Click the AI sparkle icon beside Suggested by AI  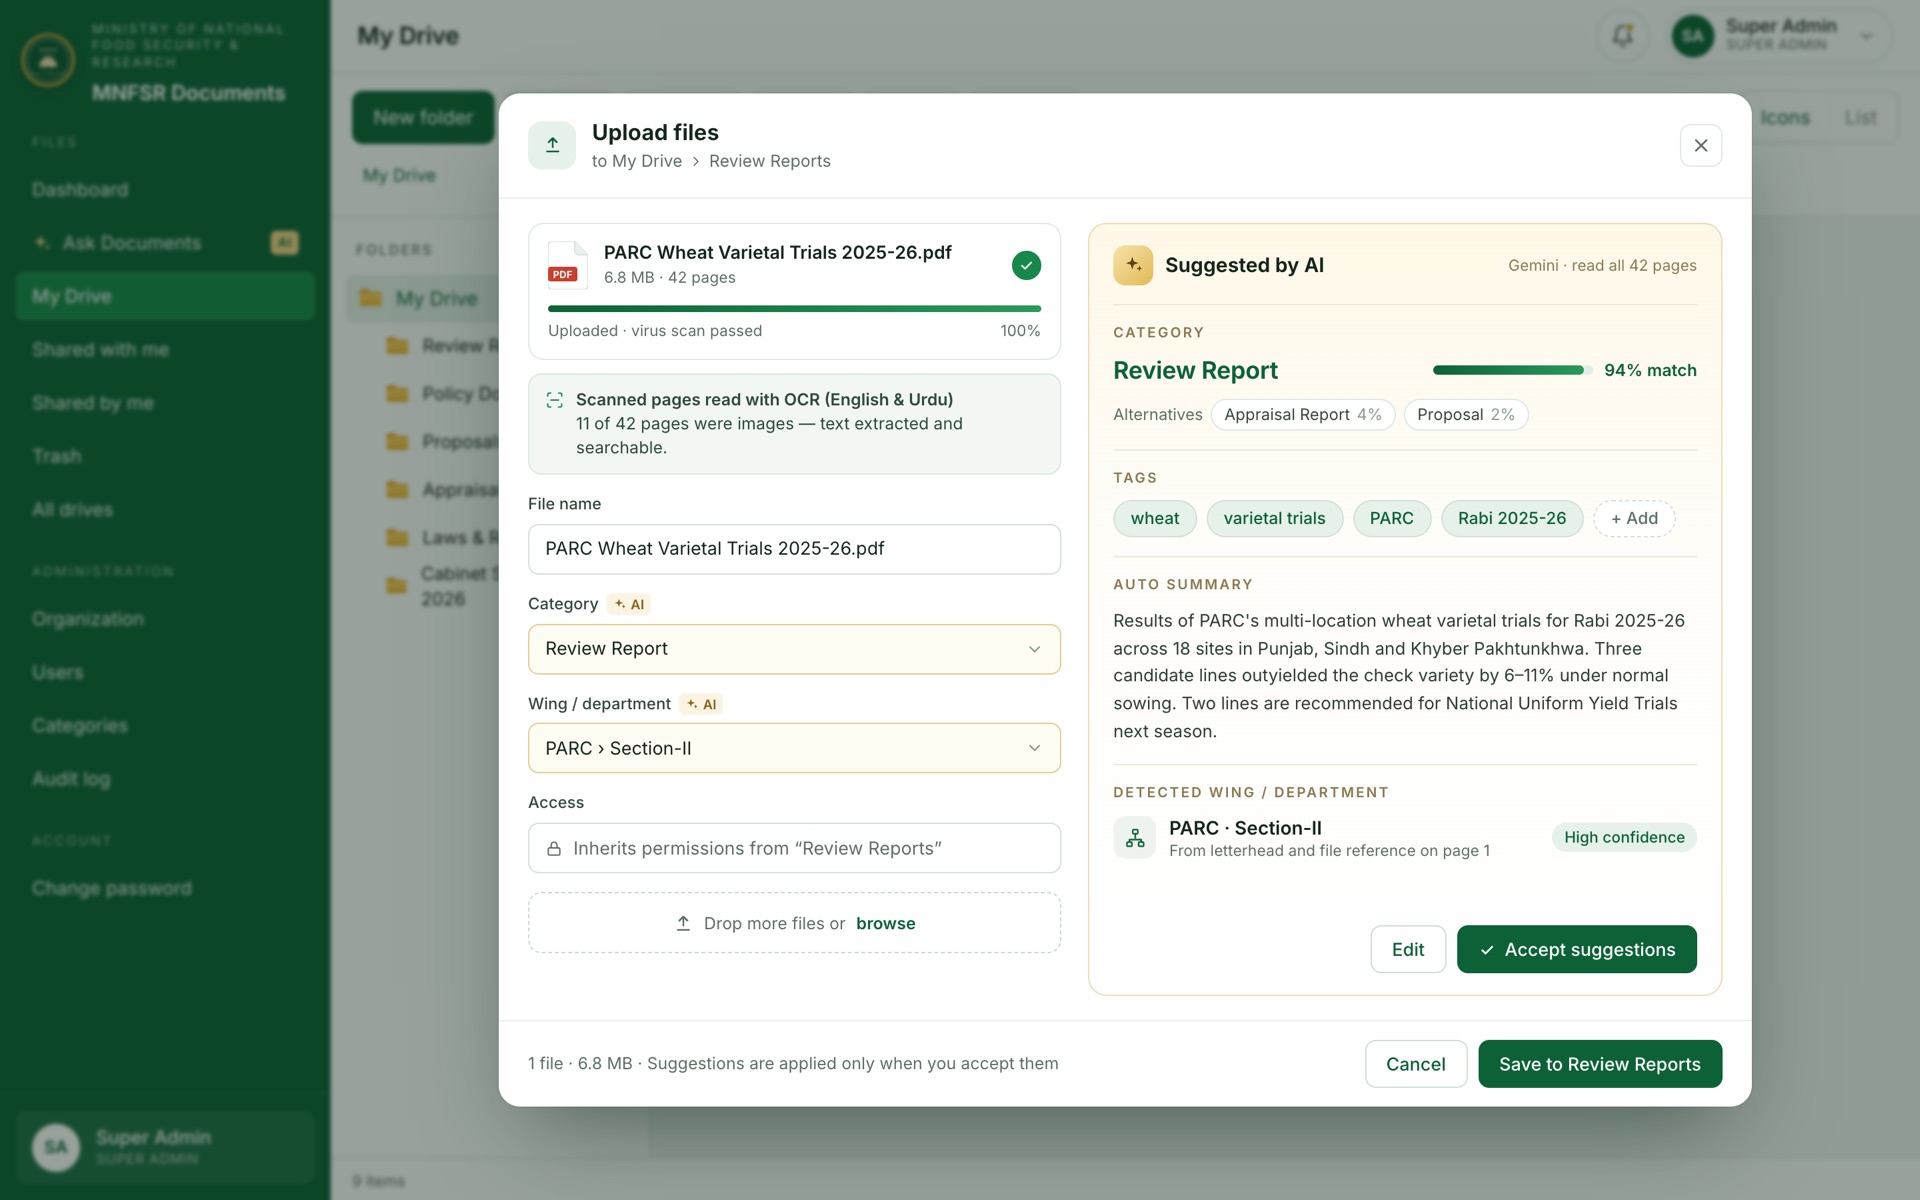[1133, 265]
